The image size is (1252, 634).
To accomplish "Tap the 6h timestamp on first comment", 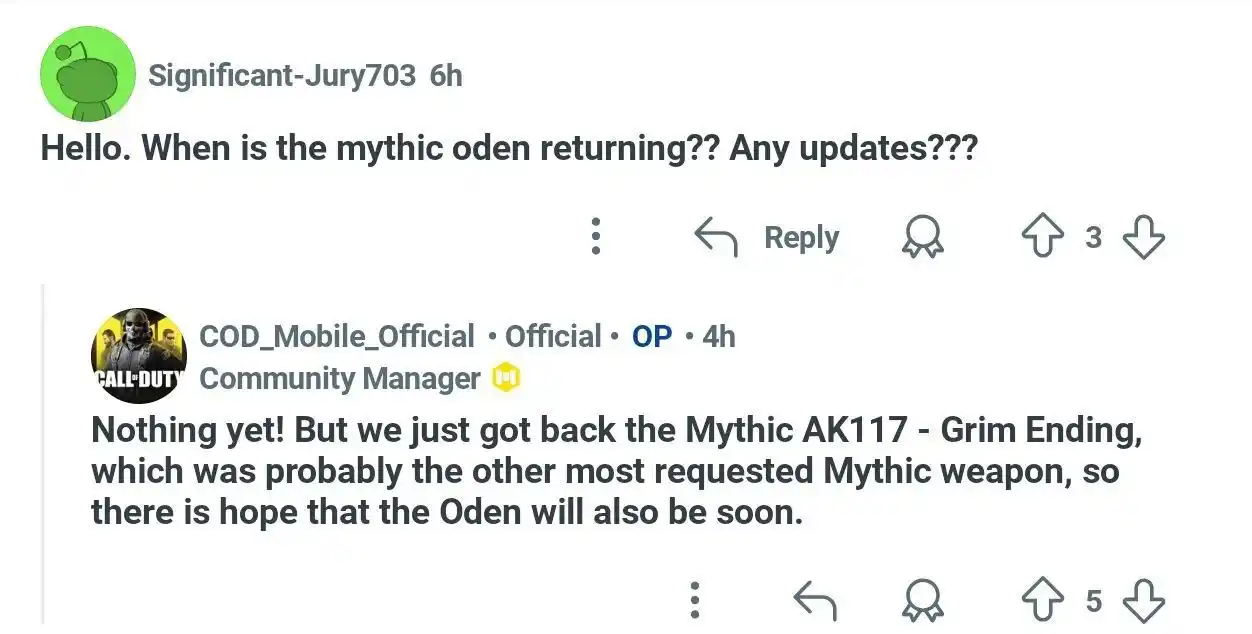I will 446,75.
